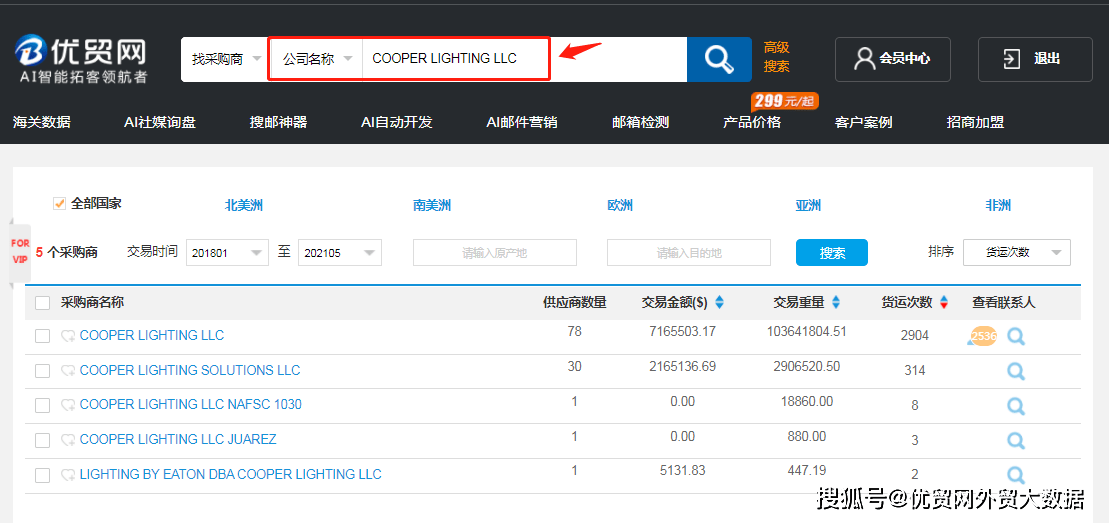Viewport: 1109px width, 523px height.
Task: Open the 找采购商 dropdown
Action: (226, 60)
